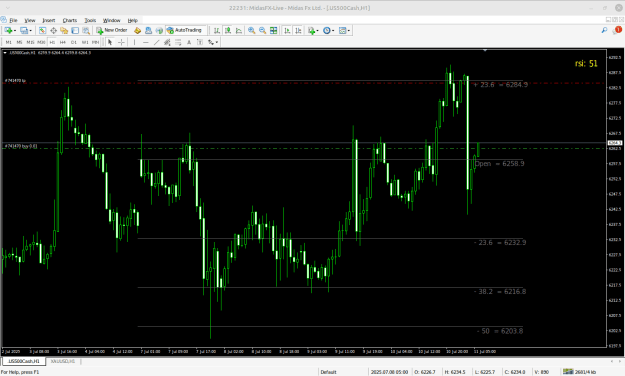Select the MN timeframe button
This screenshot has width=625, height=376.
[95, 42]
